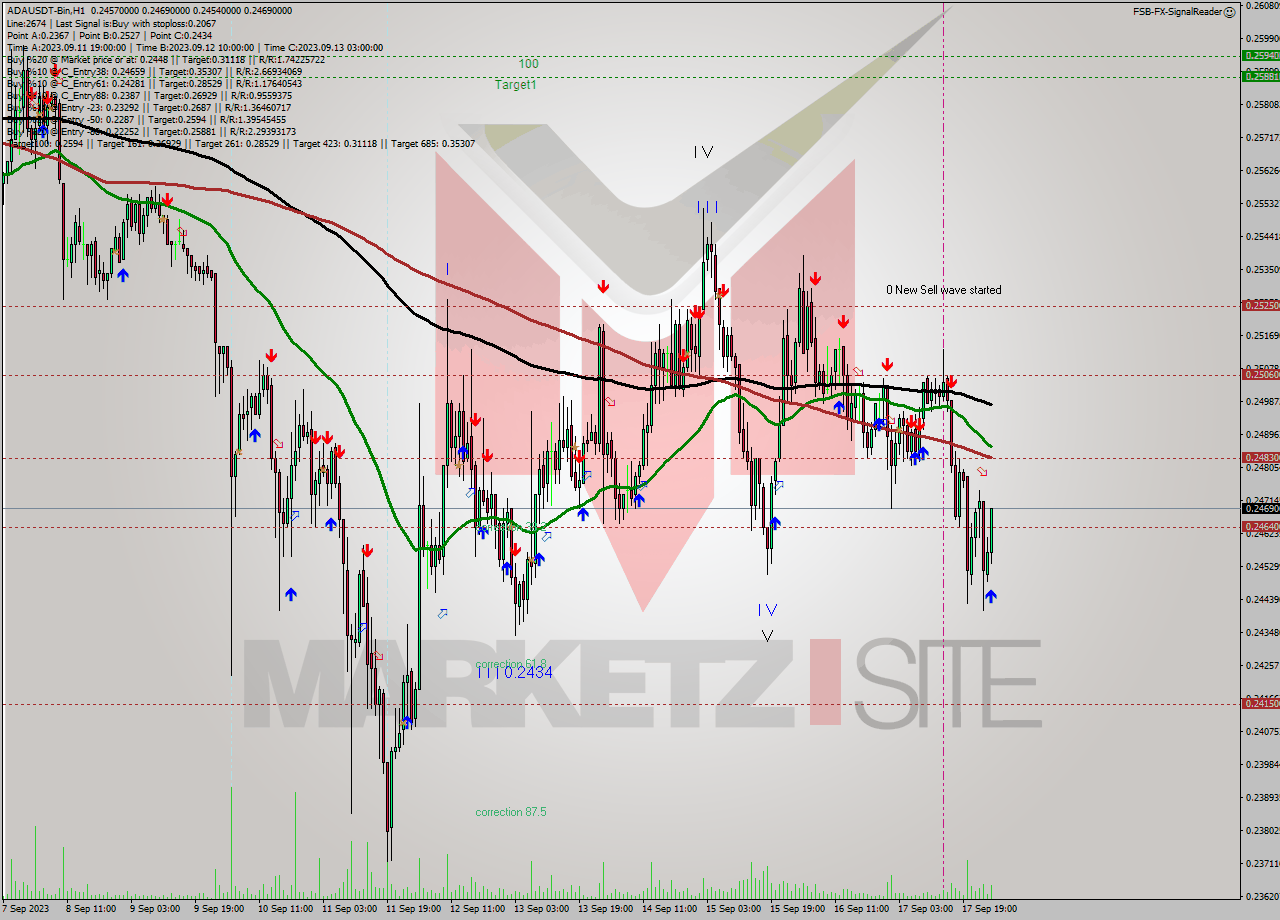Select the red 0.24150 price level tag

tap(1260, 703)
